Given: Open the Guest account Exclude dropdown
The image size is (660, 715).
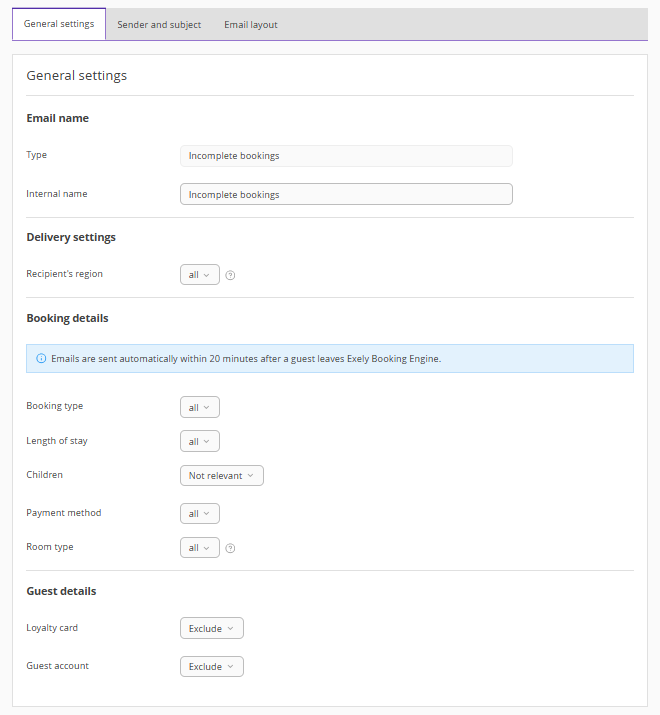Looking at the screenshot, I should [211, 666].
